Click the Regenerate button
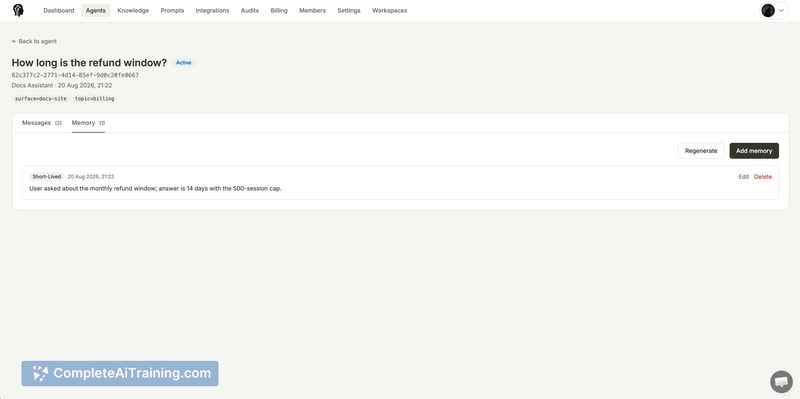Viewport: 800px width, 399px height. pyautogui.click(x=701, y=151)
